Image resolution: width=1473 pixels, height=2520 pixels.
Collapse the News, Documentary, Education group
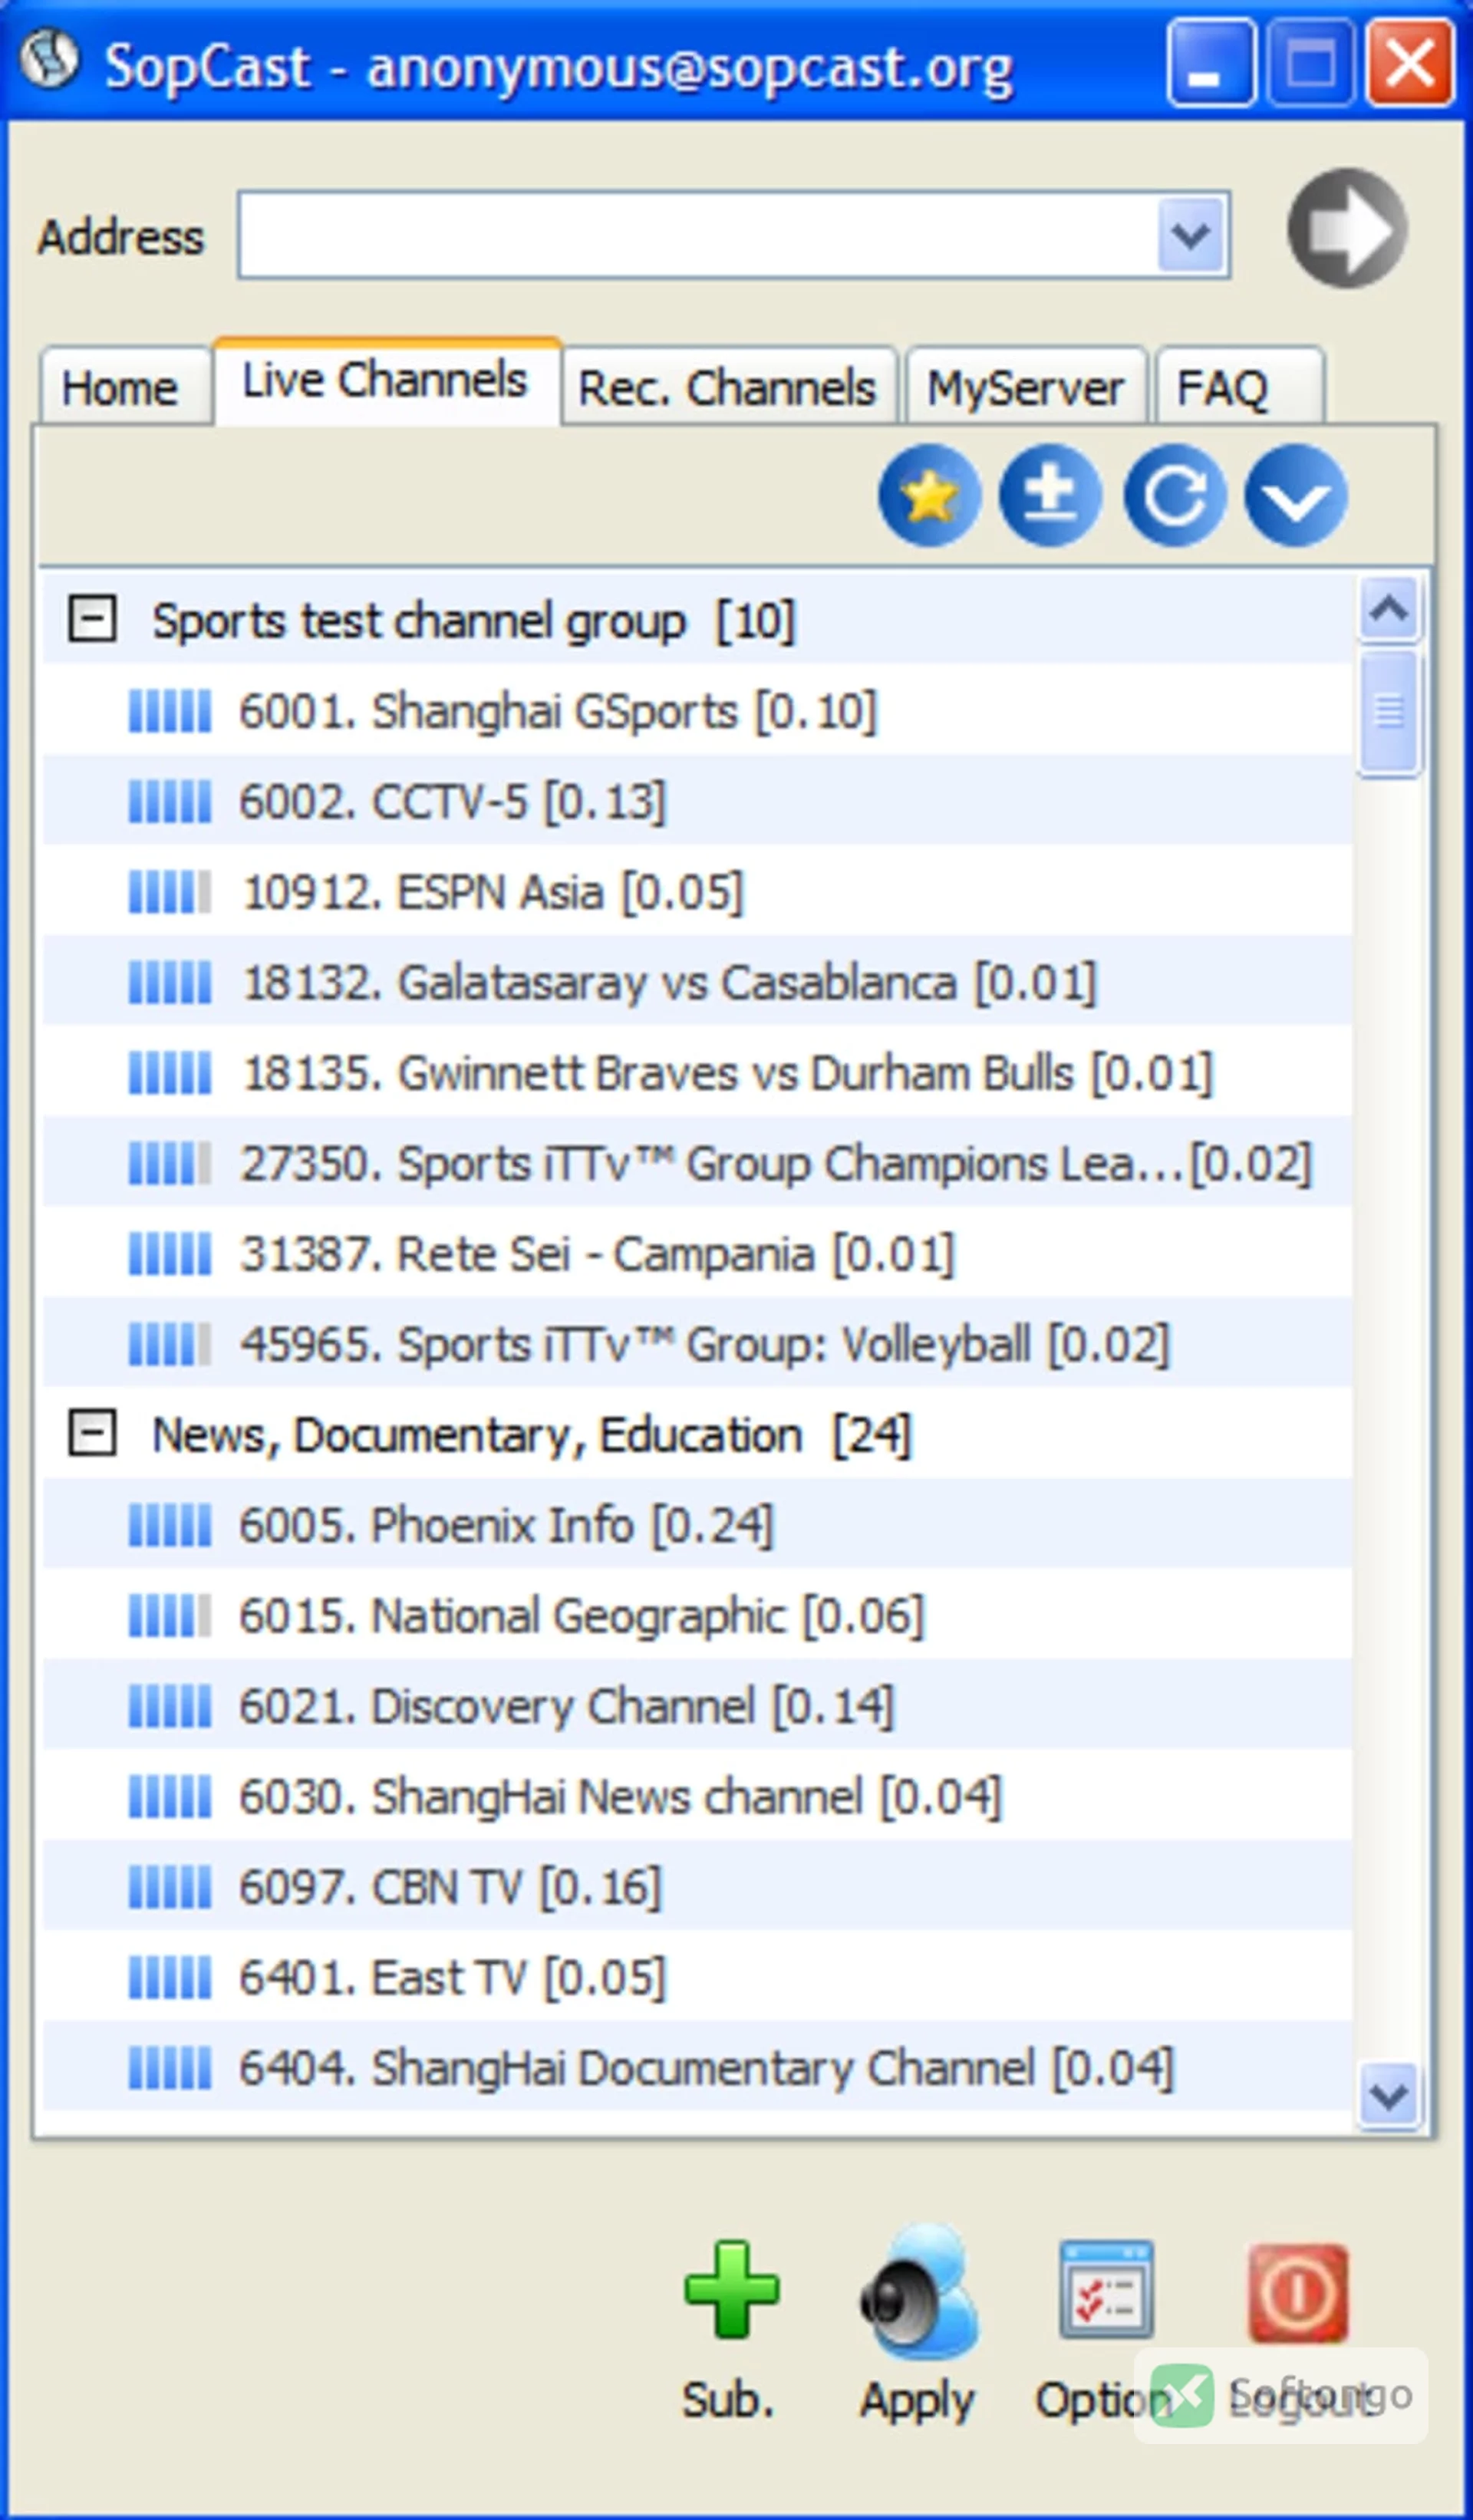[x=92, y=1434]
